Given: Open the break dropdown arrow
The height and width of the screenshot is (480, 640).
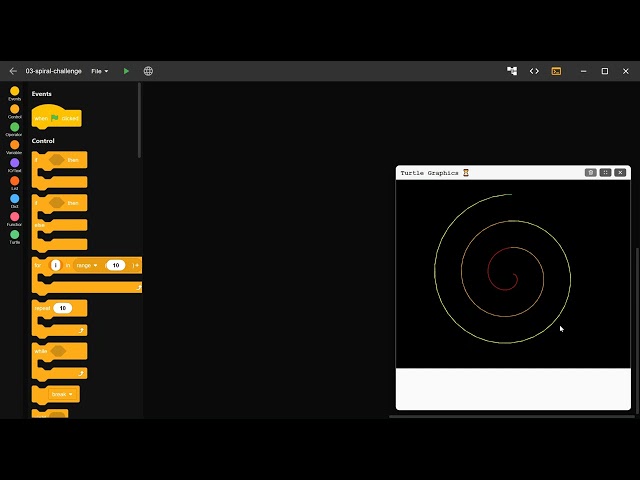Looking at the screenshot, I should pos(71,394).
